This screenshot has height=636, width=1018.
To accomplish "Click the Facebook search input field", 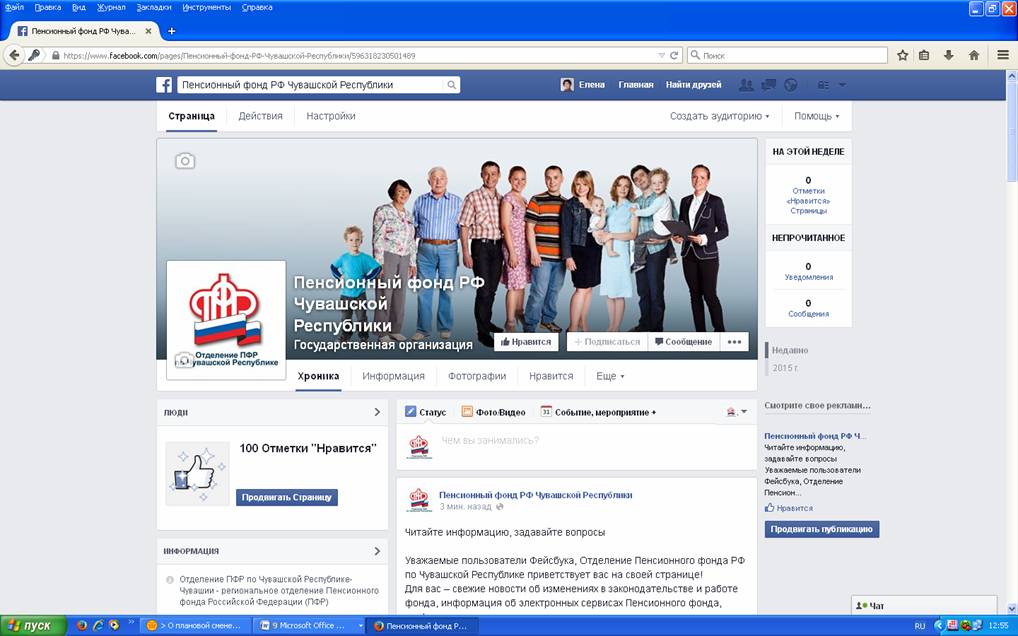I will 312,85.
